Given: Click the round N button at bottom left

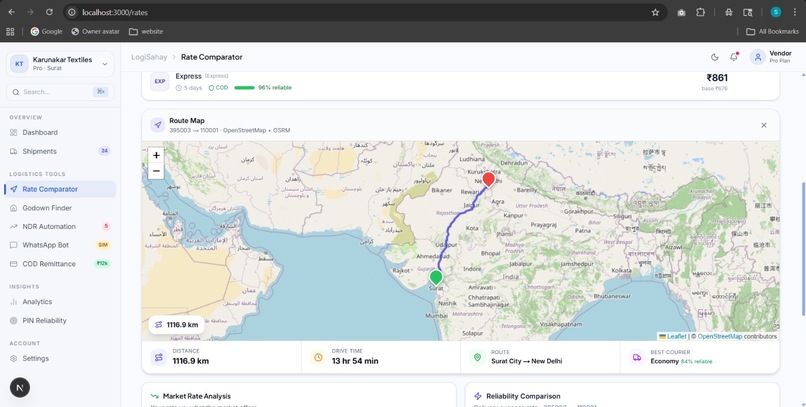Looking at the screenshot, I should click(20, 387).
